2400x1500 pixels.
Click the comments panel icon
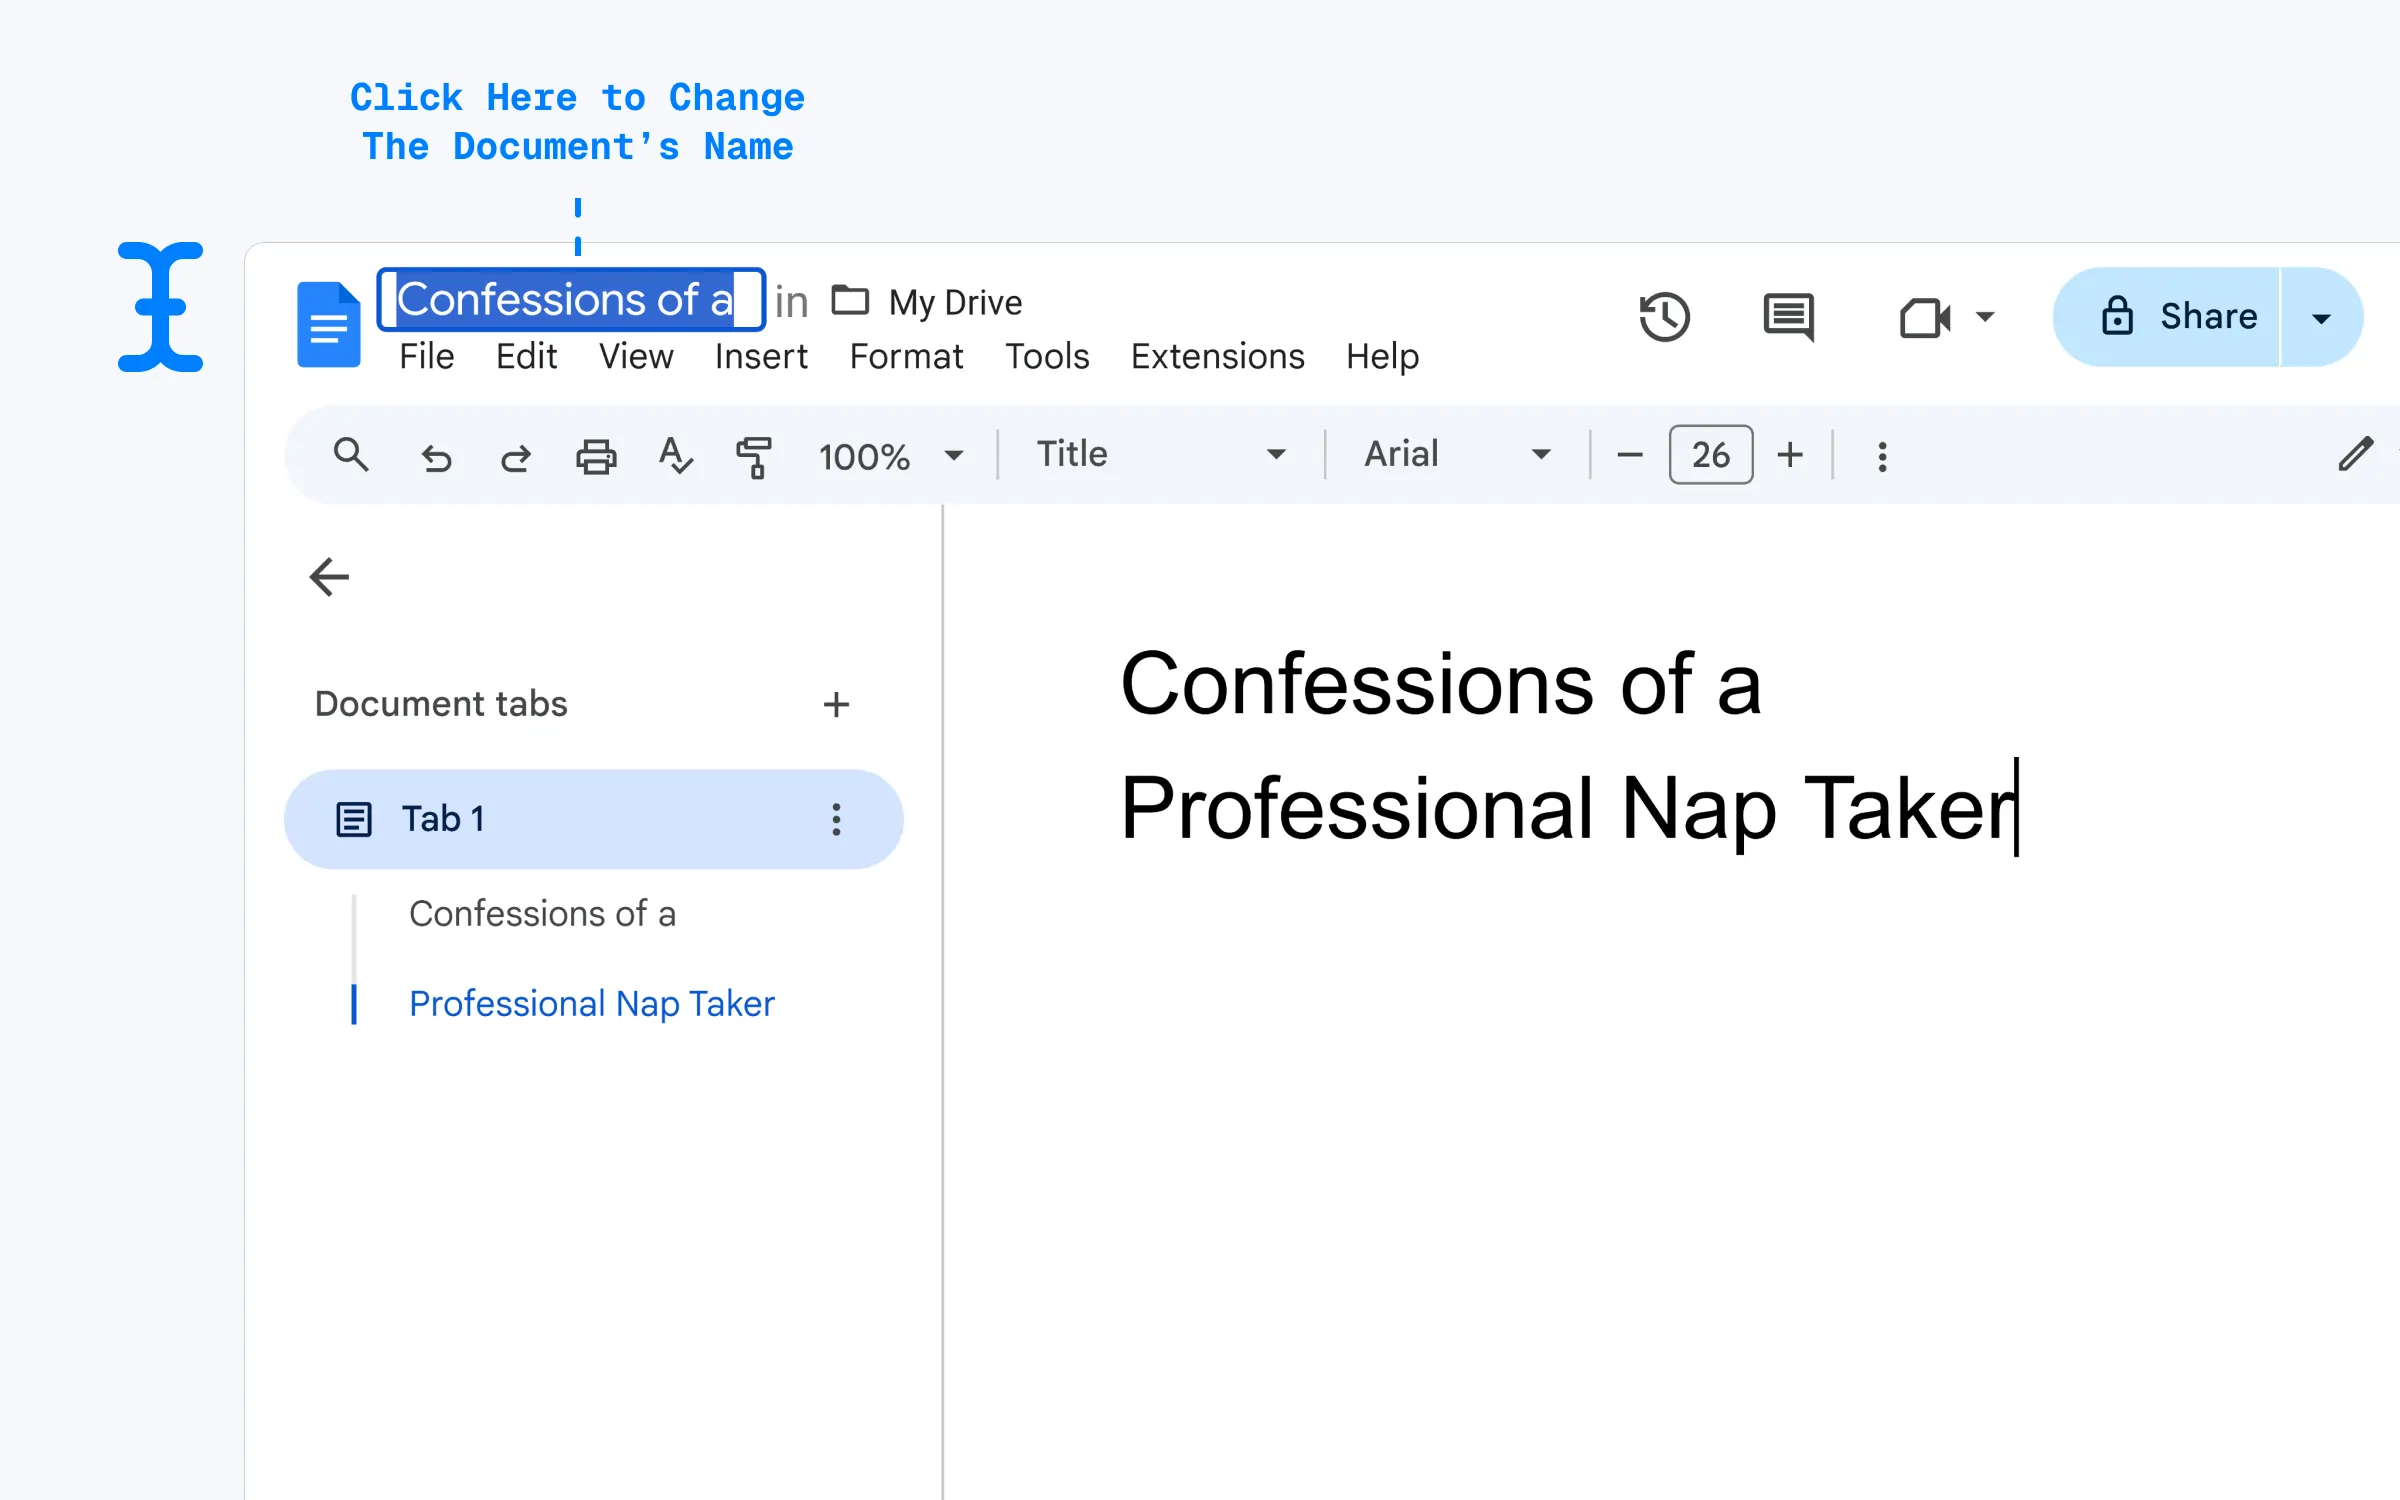[x=1788, y=316]
